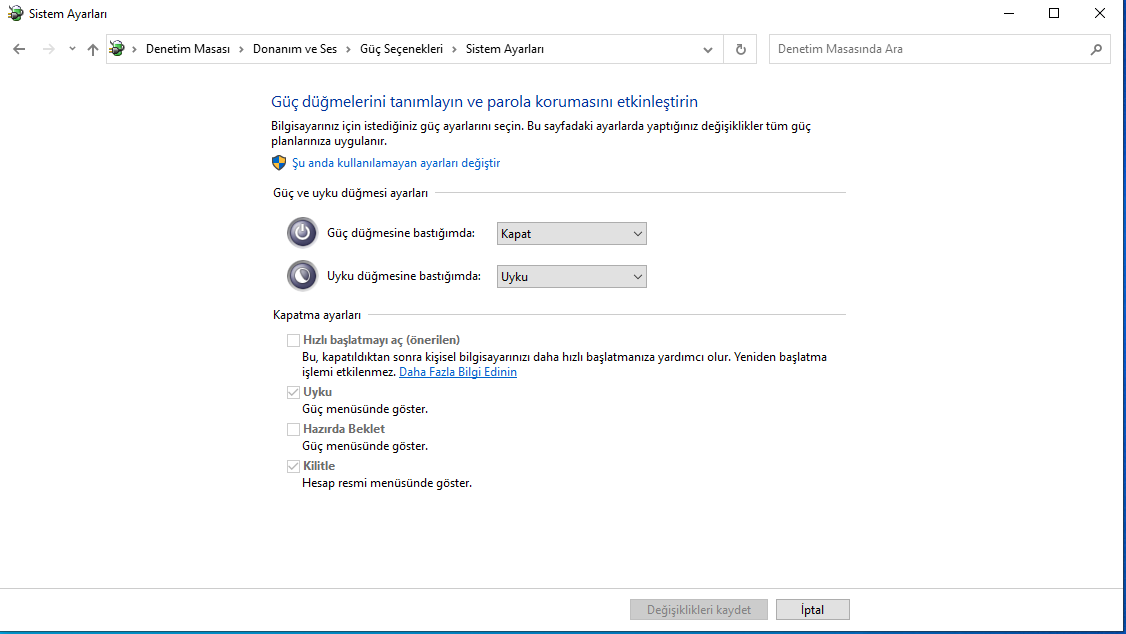Go up one level with the Up arrow

(x=93, y=49)
